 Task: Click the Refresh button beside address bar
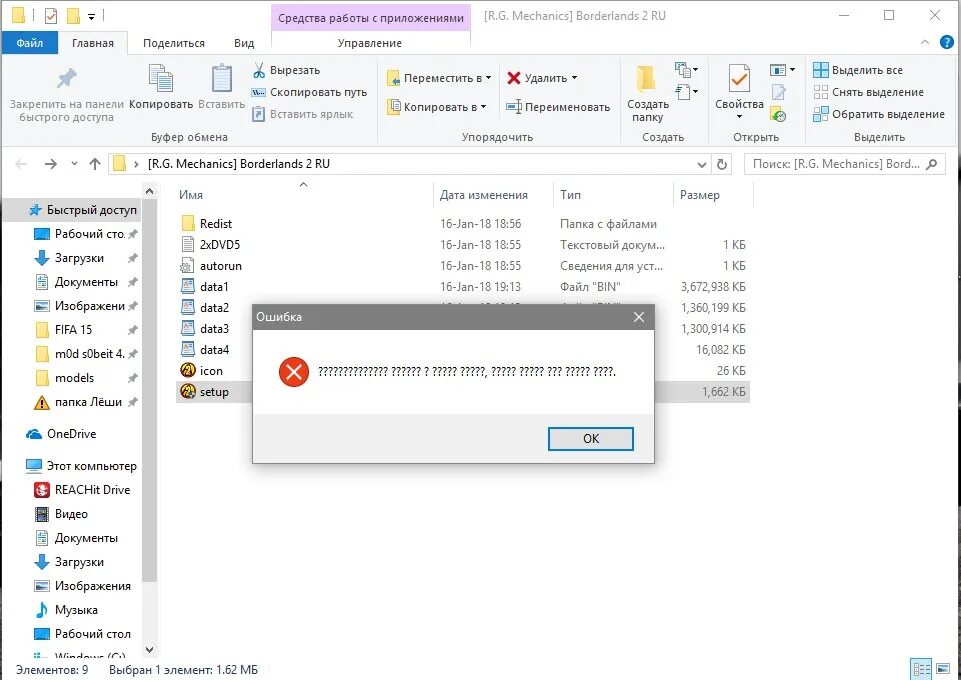click(722, 164)
